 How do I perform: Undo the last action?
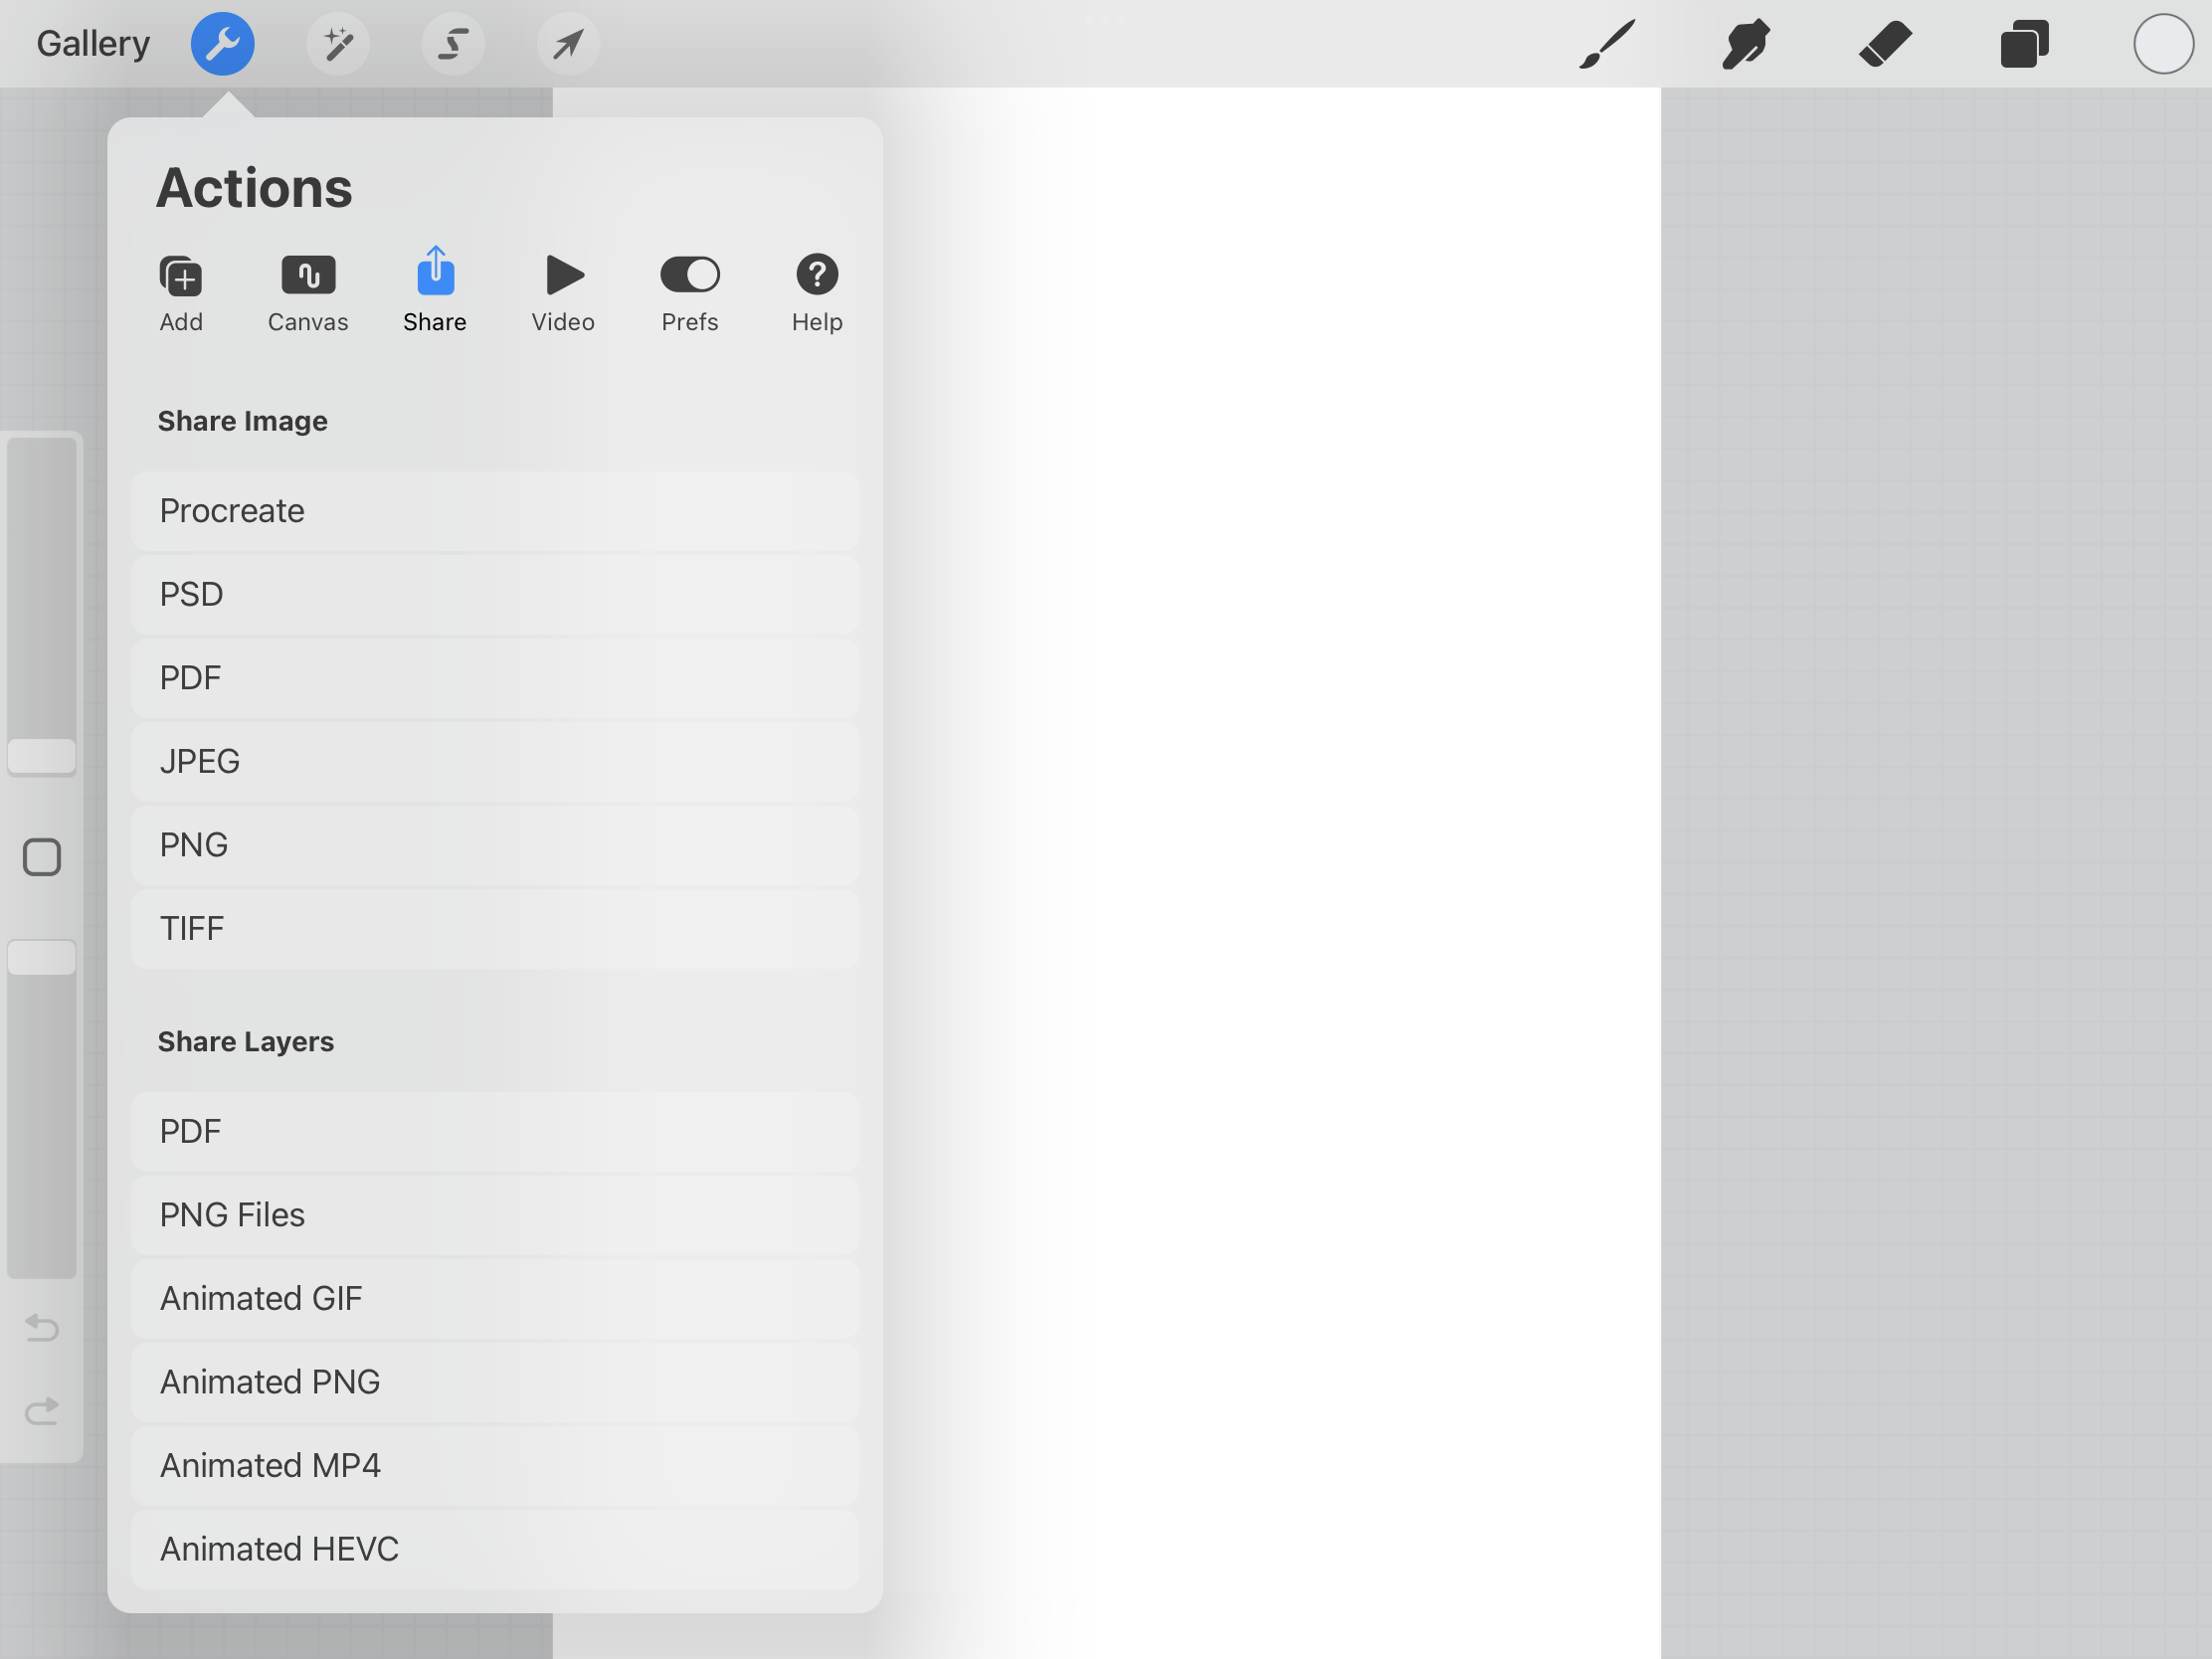[42, 1327]
